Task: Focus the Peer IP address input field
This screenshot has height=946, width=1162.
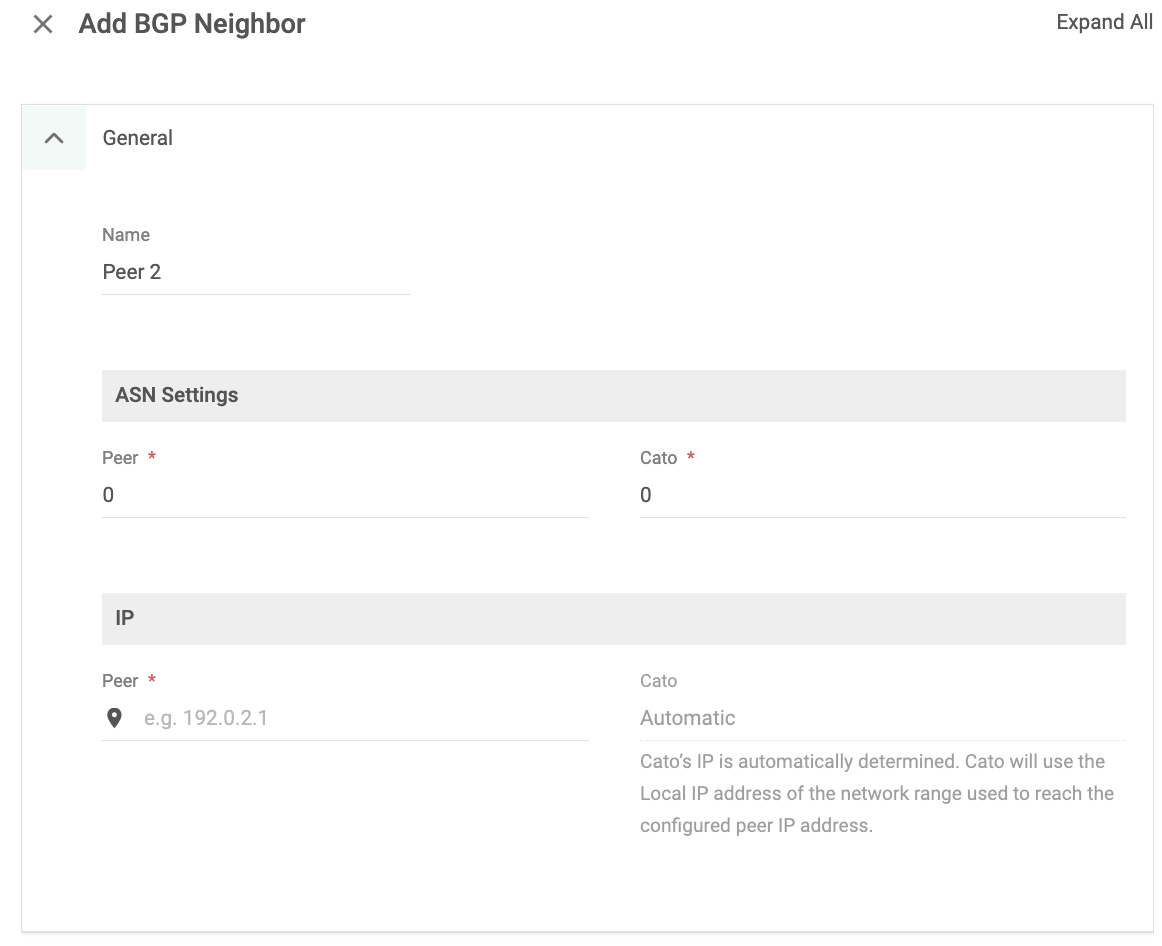Action: click(x=360, y=718)
